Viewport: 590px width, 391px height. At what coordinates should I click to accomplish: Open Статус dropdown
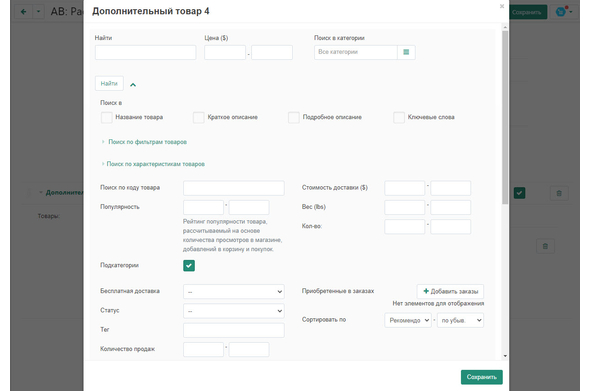click(x=234, y=311)
